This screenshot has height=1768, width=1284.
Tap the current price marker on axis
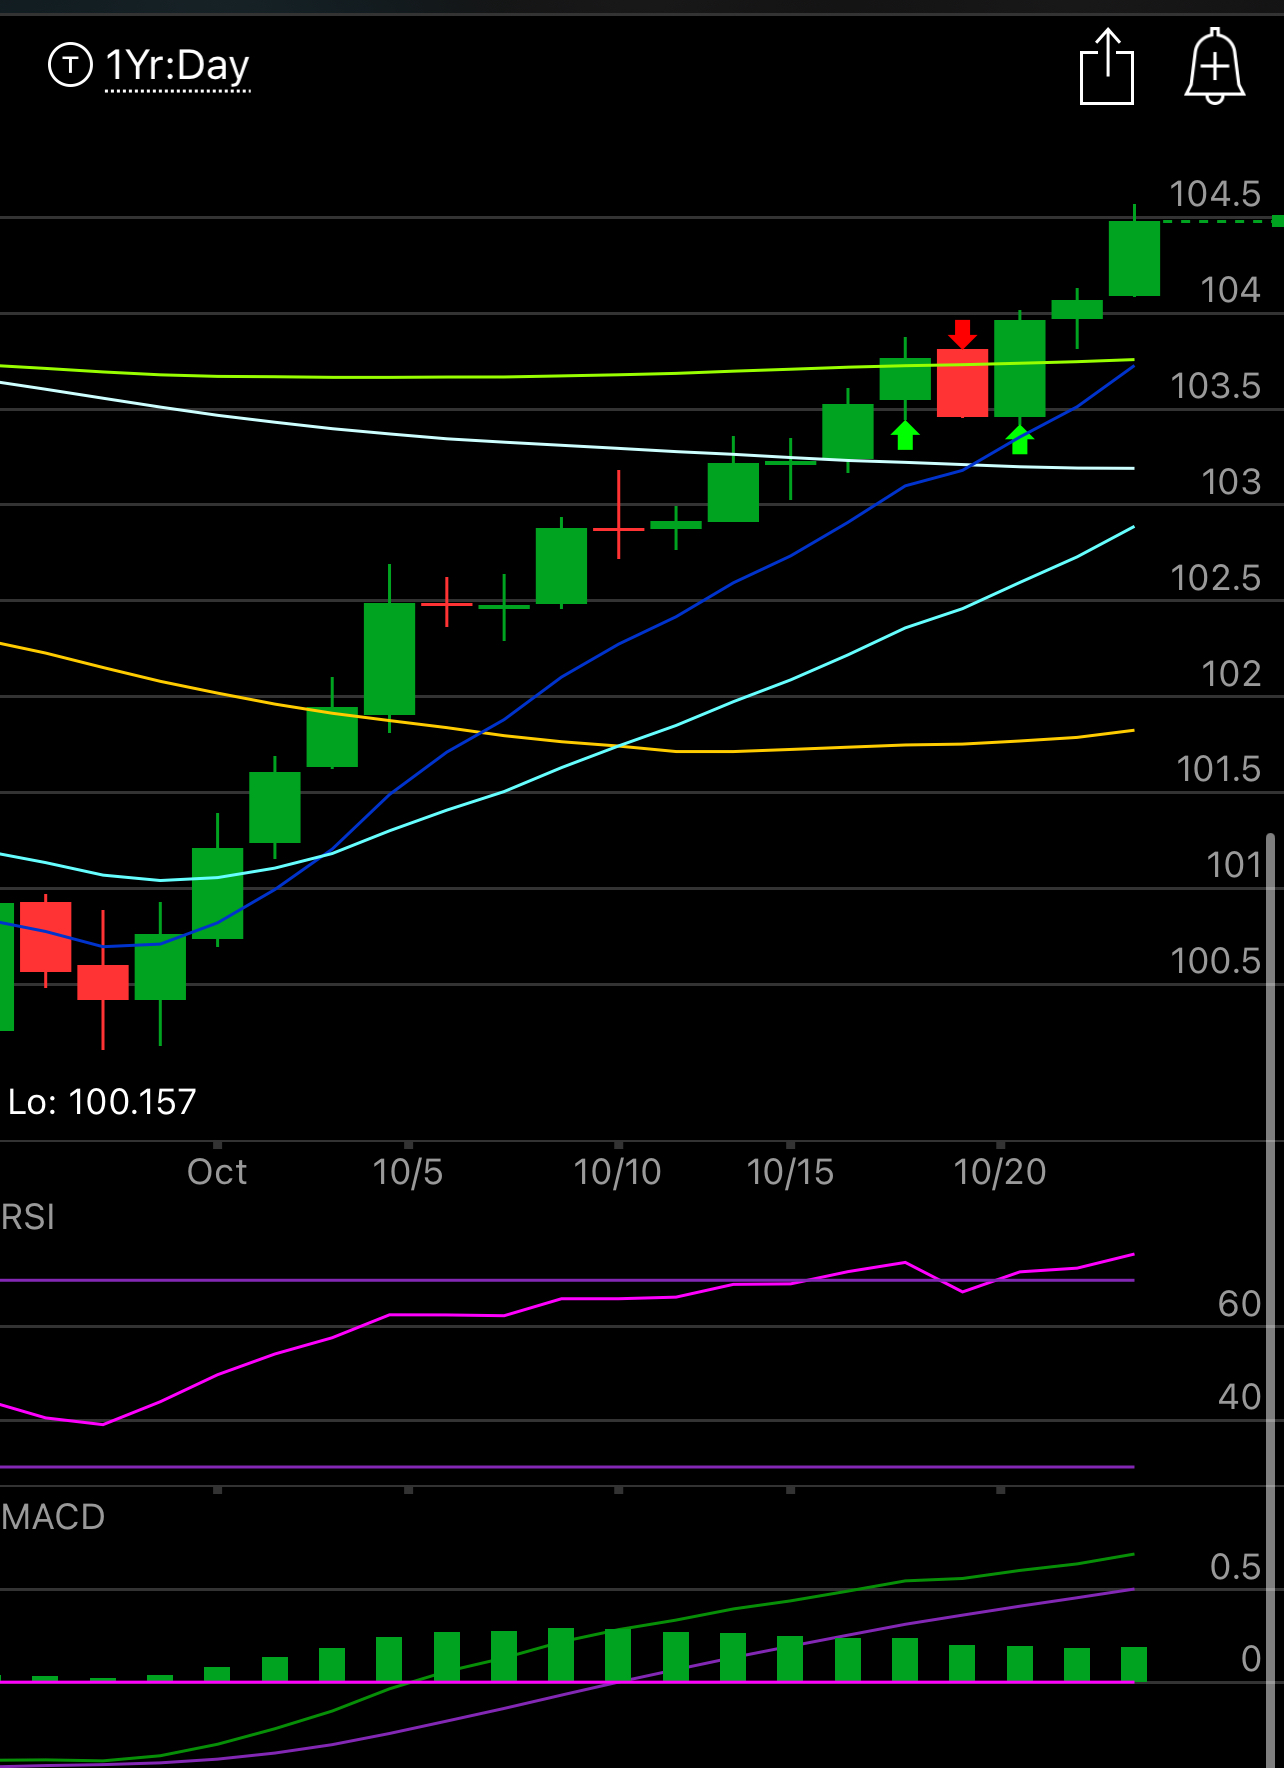[x=1278, y=221]
